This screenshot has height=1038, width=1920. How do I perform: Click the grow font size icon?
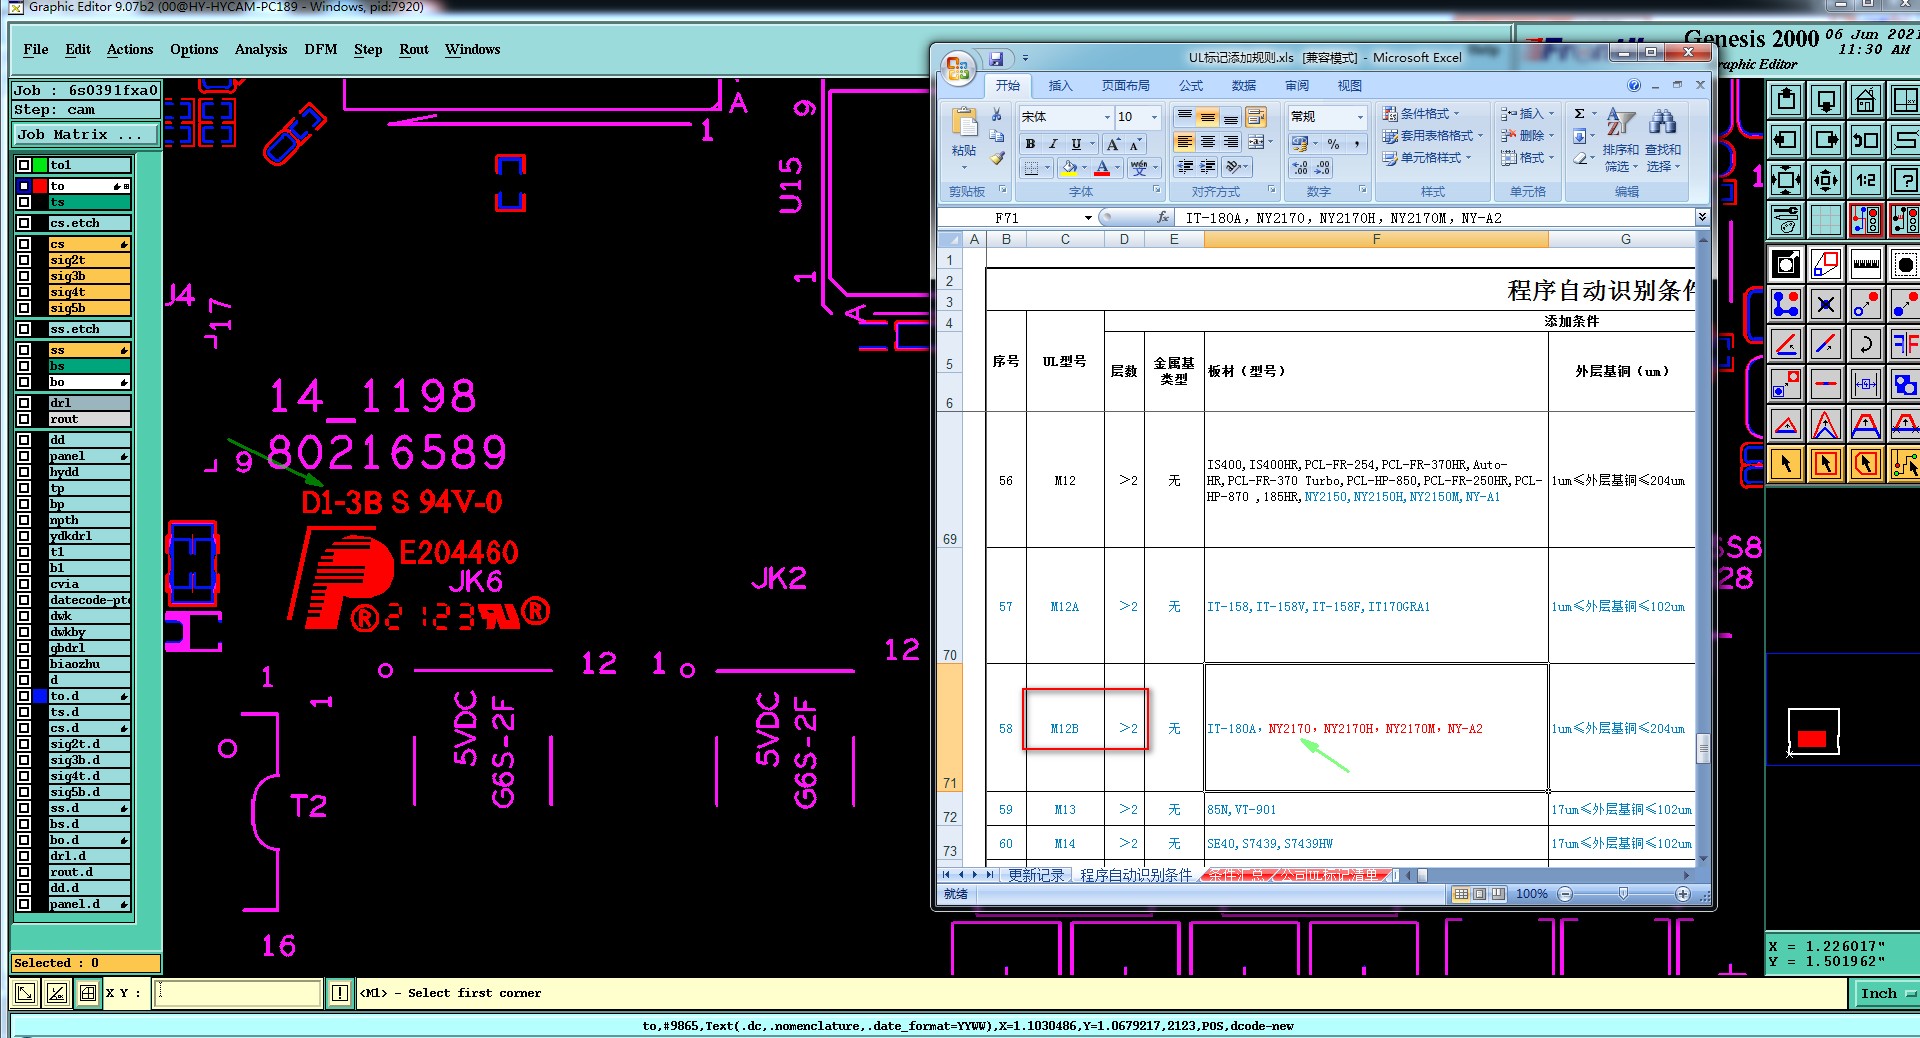1113,144
